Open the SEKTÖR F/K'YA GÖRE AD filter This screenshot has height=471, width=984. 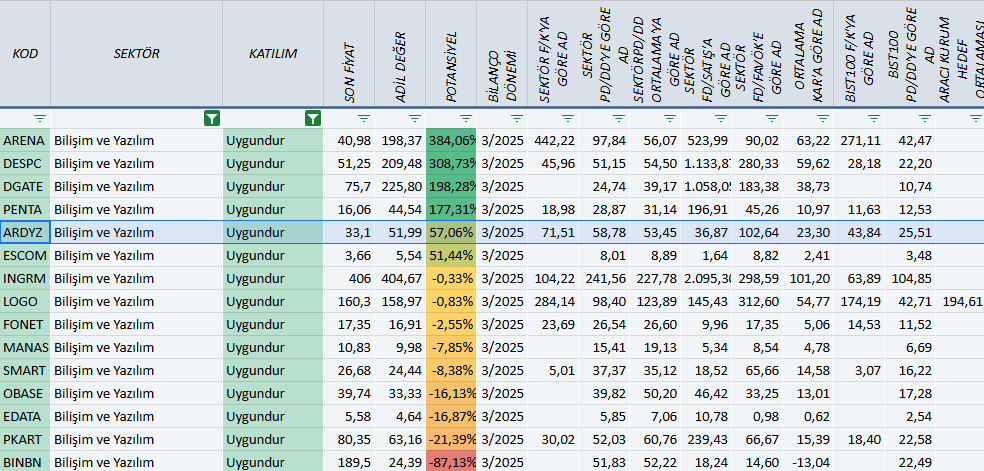tap(568, 118)
